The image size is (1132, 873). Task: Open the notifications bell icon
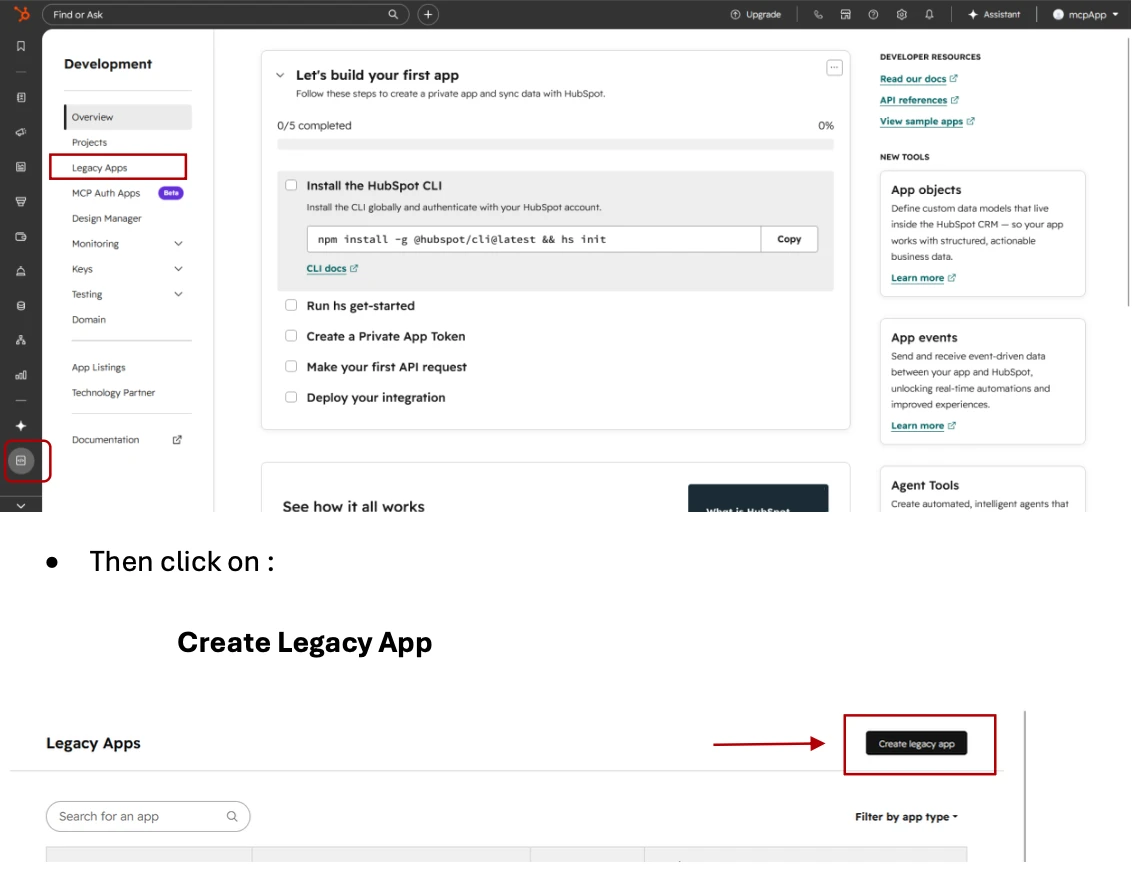pyautogui.click(x=929, y=14)
